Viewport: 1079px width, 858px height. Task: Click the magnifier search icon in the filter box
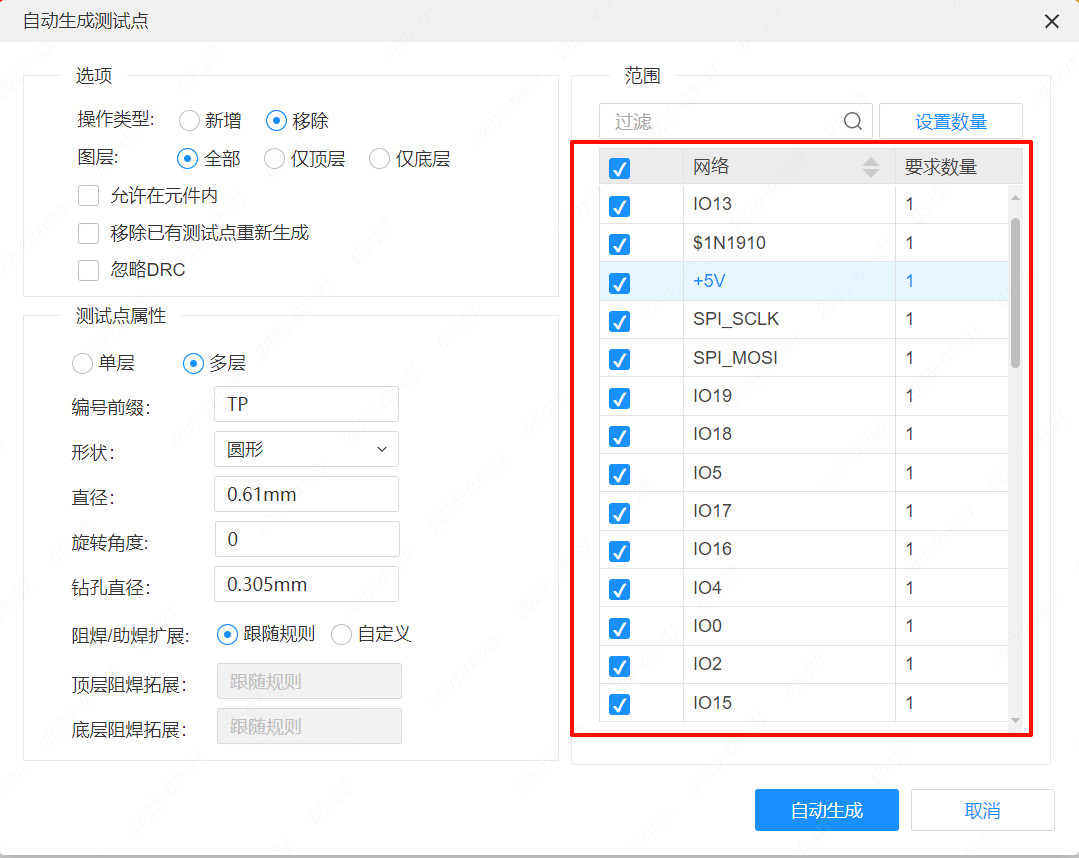852,121
